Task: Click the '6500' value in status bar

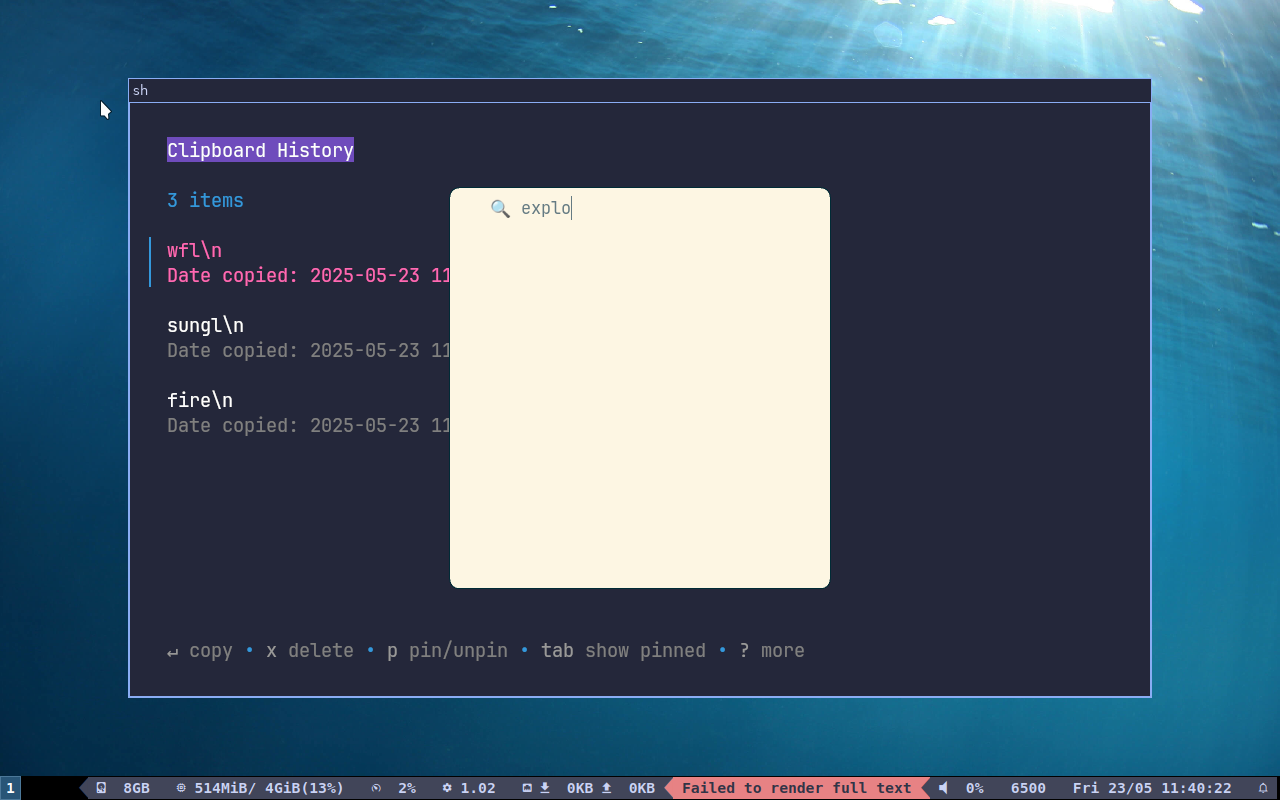Action: click(1028, 788)
